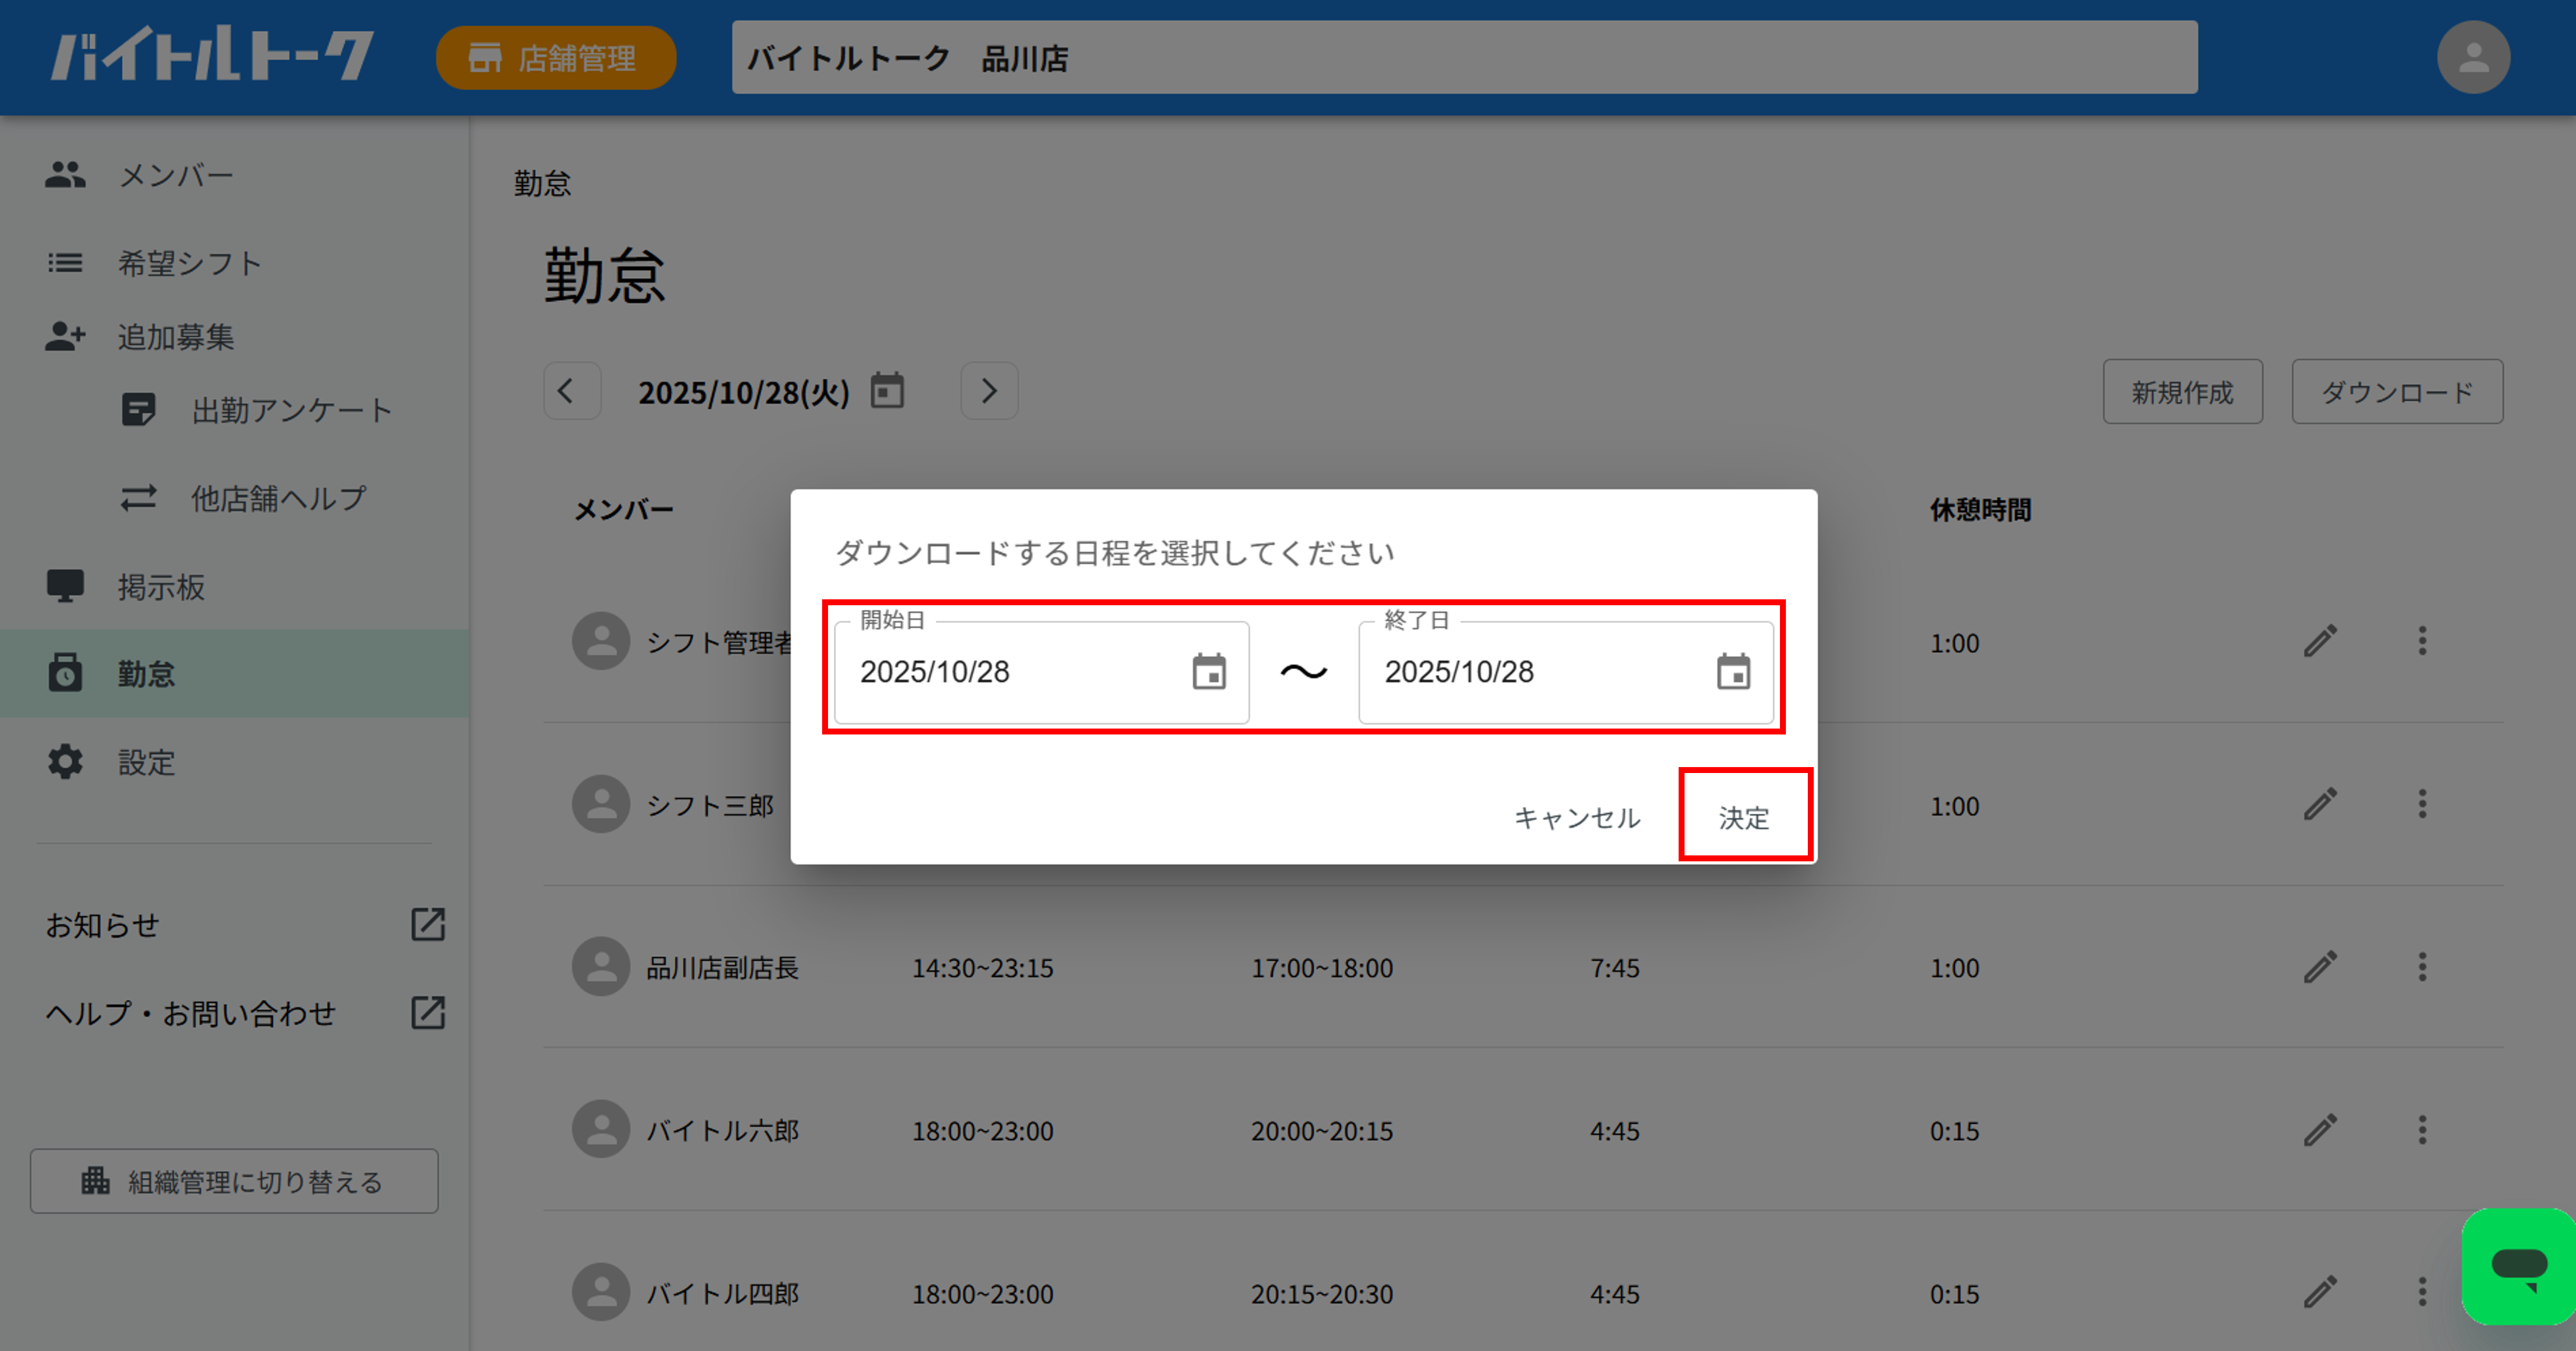Click the 店舗管理 store management button

tap(556, 58)
